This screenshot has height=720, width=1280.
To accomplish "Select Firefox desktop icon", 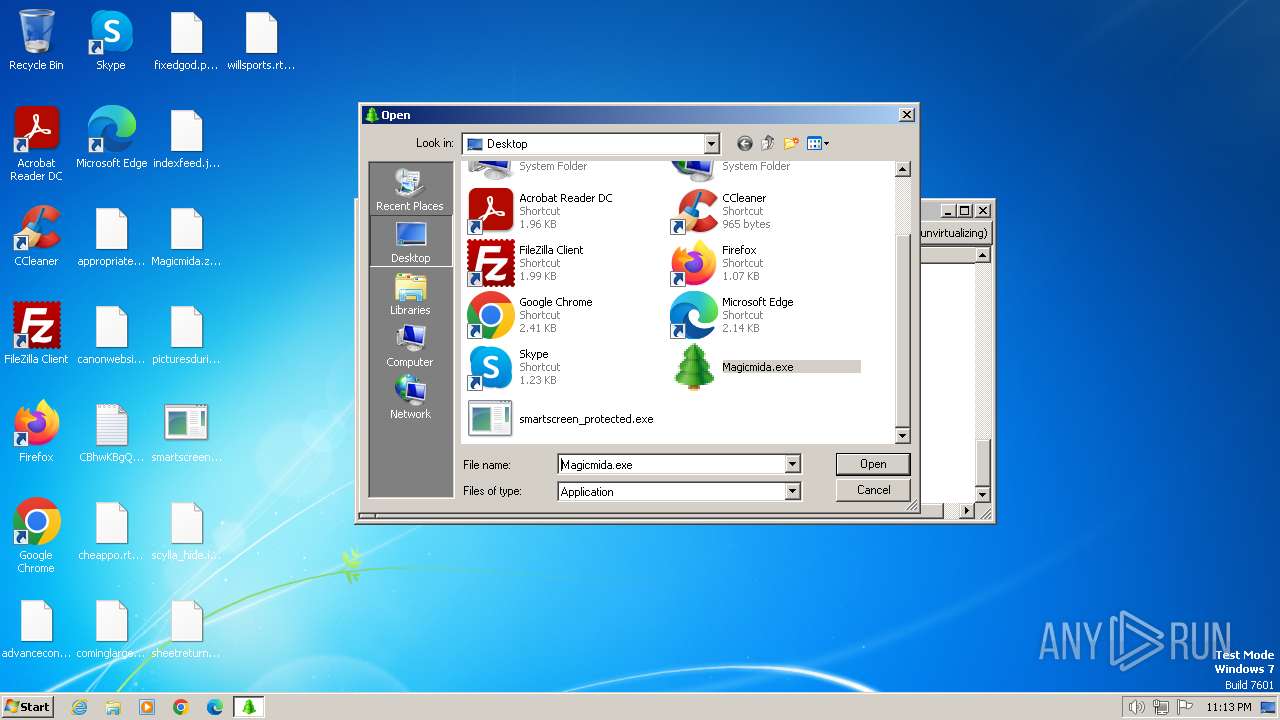I will (36, 432).
